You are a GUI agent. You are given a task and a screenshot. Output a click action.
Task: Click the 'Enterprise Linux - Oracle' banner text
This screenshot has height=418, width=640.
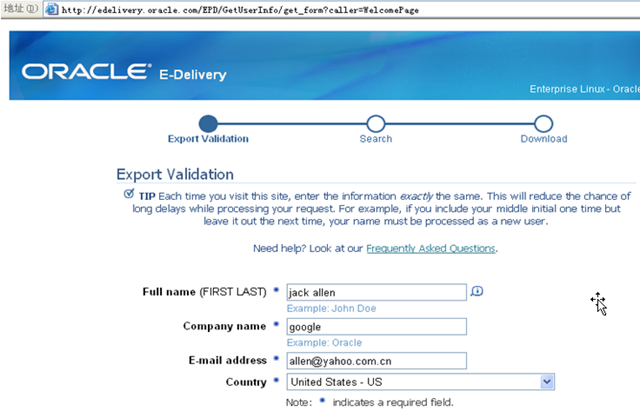tap(584, 89)
